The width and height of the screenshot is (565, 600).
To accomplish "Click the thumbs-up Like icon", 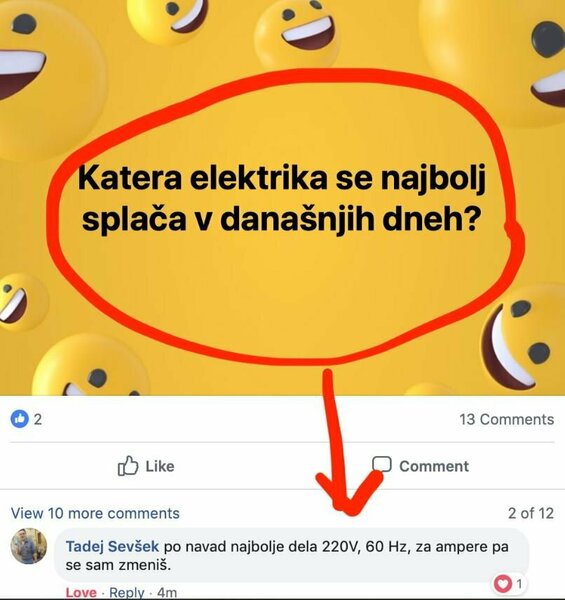I will tap(128, 466).
